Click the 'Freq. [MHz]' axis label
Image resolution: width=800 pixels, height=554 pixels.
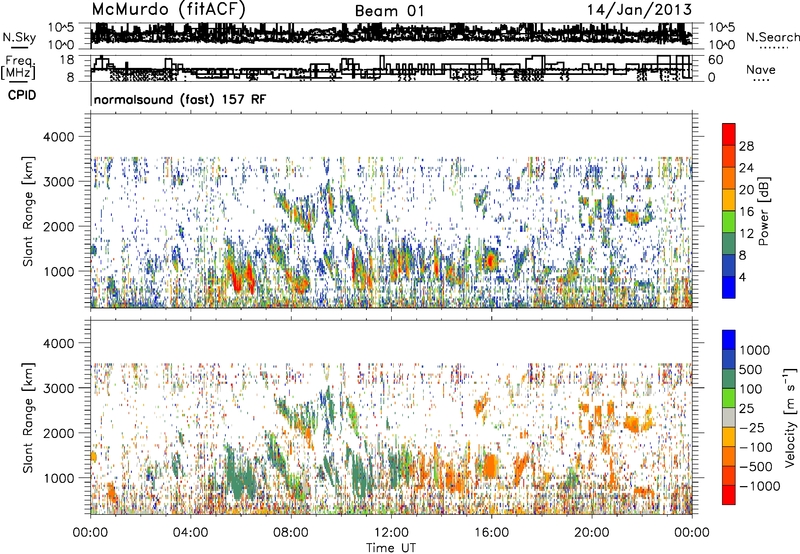(18, 68)
